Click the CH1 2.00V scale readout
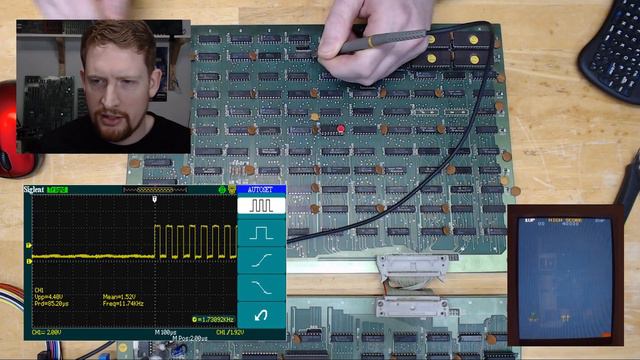This screenshot has height=360, width=640. (47, 333)
